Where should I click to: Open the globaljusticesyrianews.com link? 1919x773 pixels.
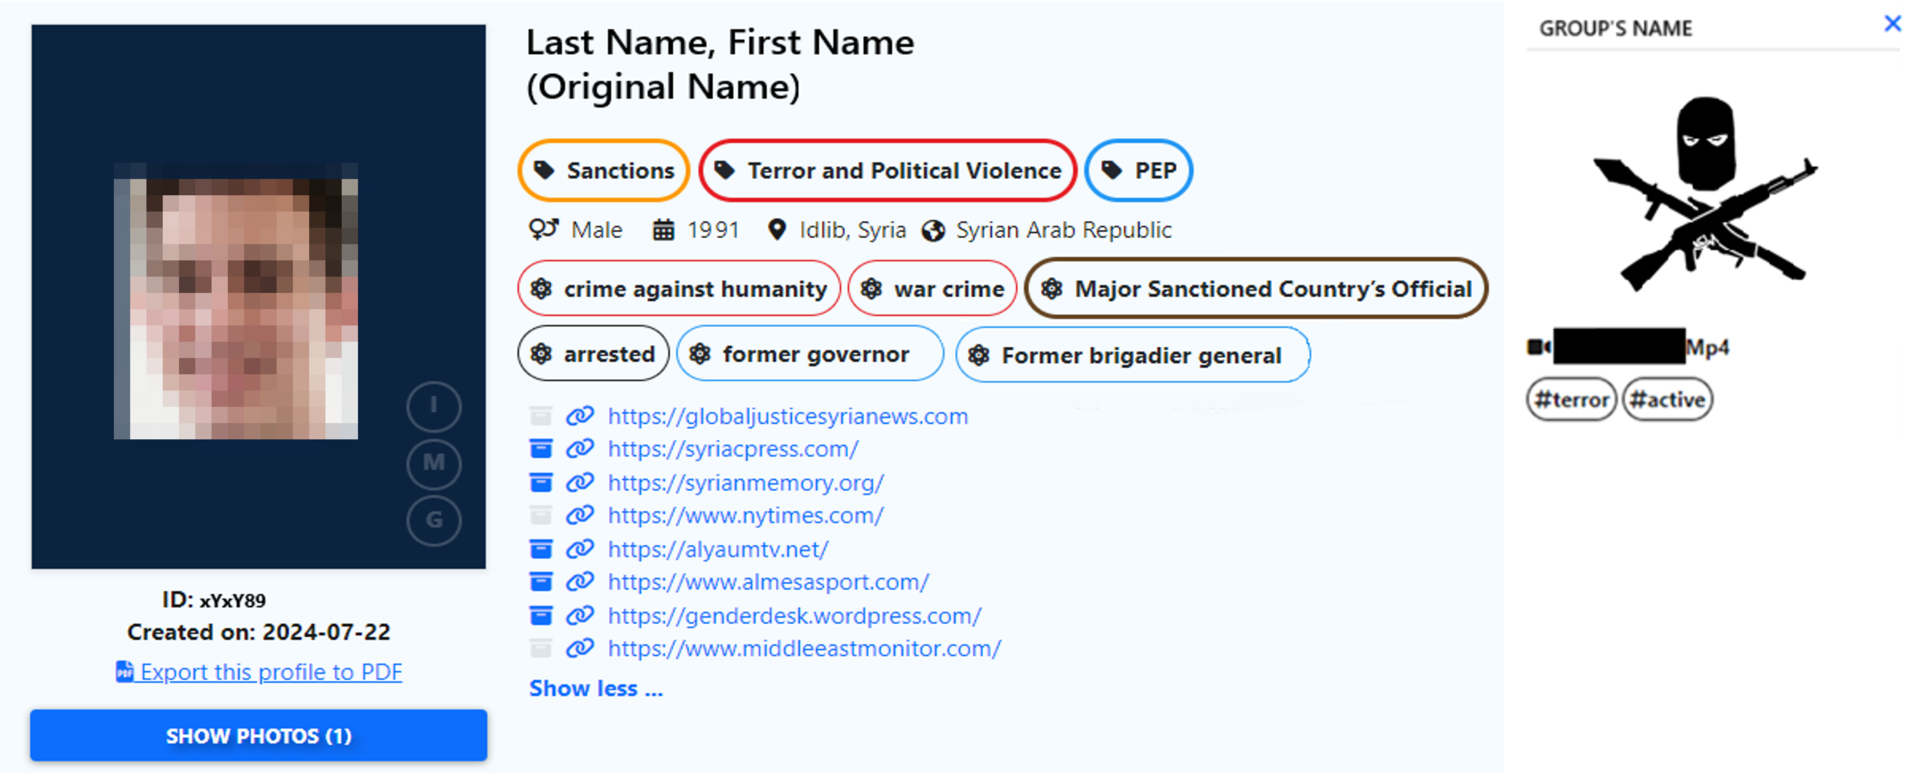pos(788,416)
